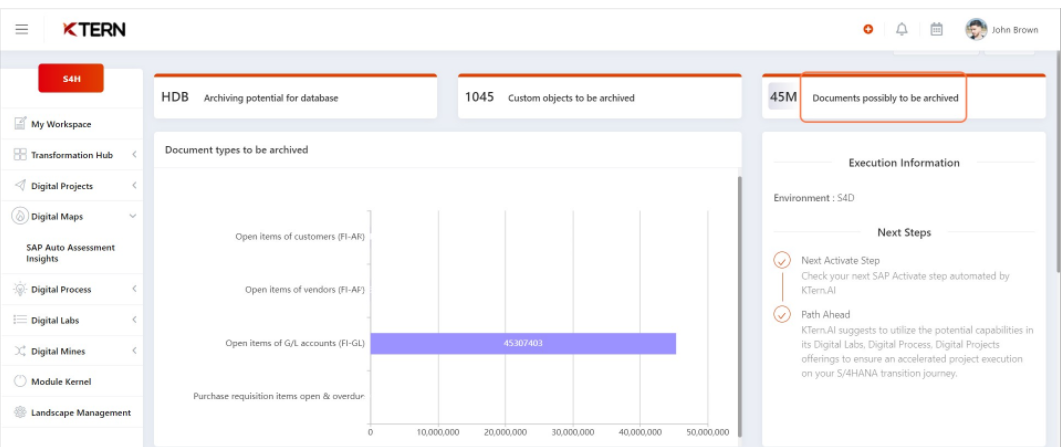Image resolution: width=1061 pixels, height=447 pixels.
Task: Click the John Brown username
Action: tap(1015, 30)
